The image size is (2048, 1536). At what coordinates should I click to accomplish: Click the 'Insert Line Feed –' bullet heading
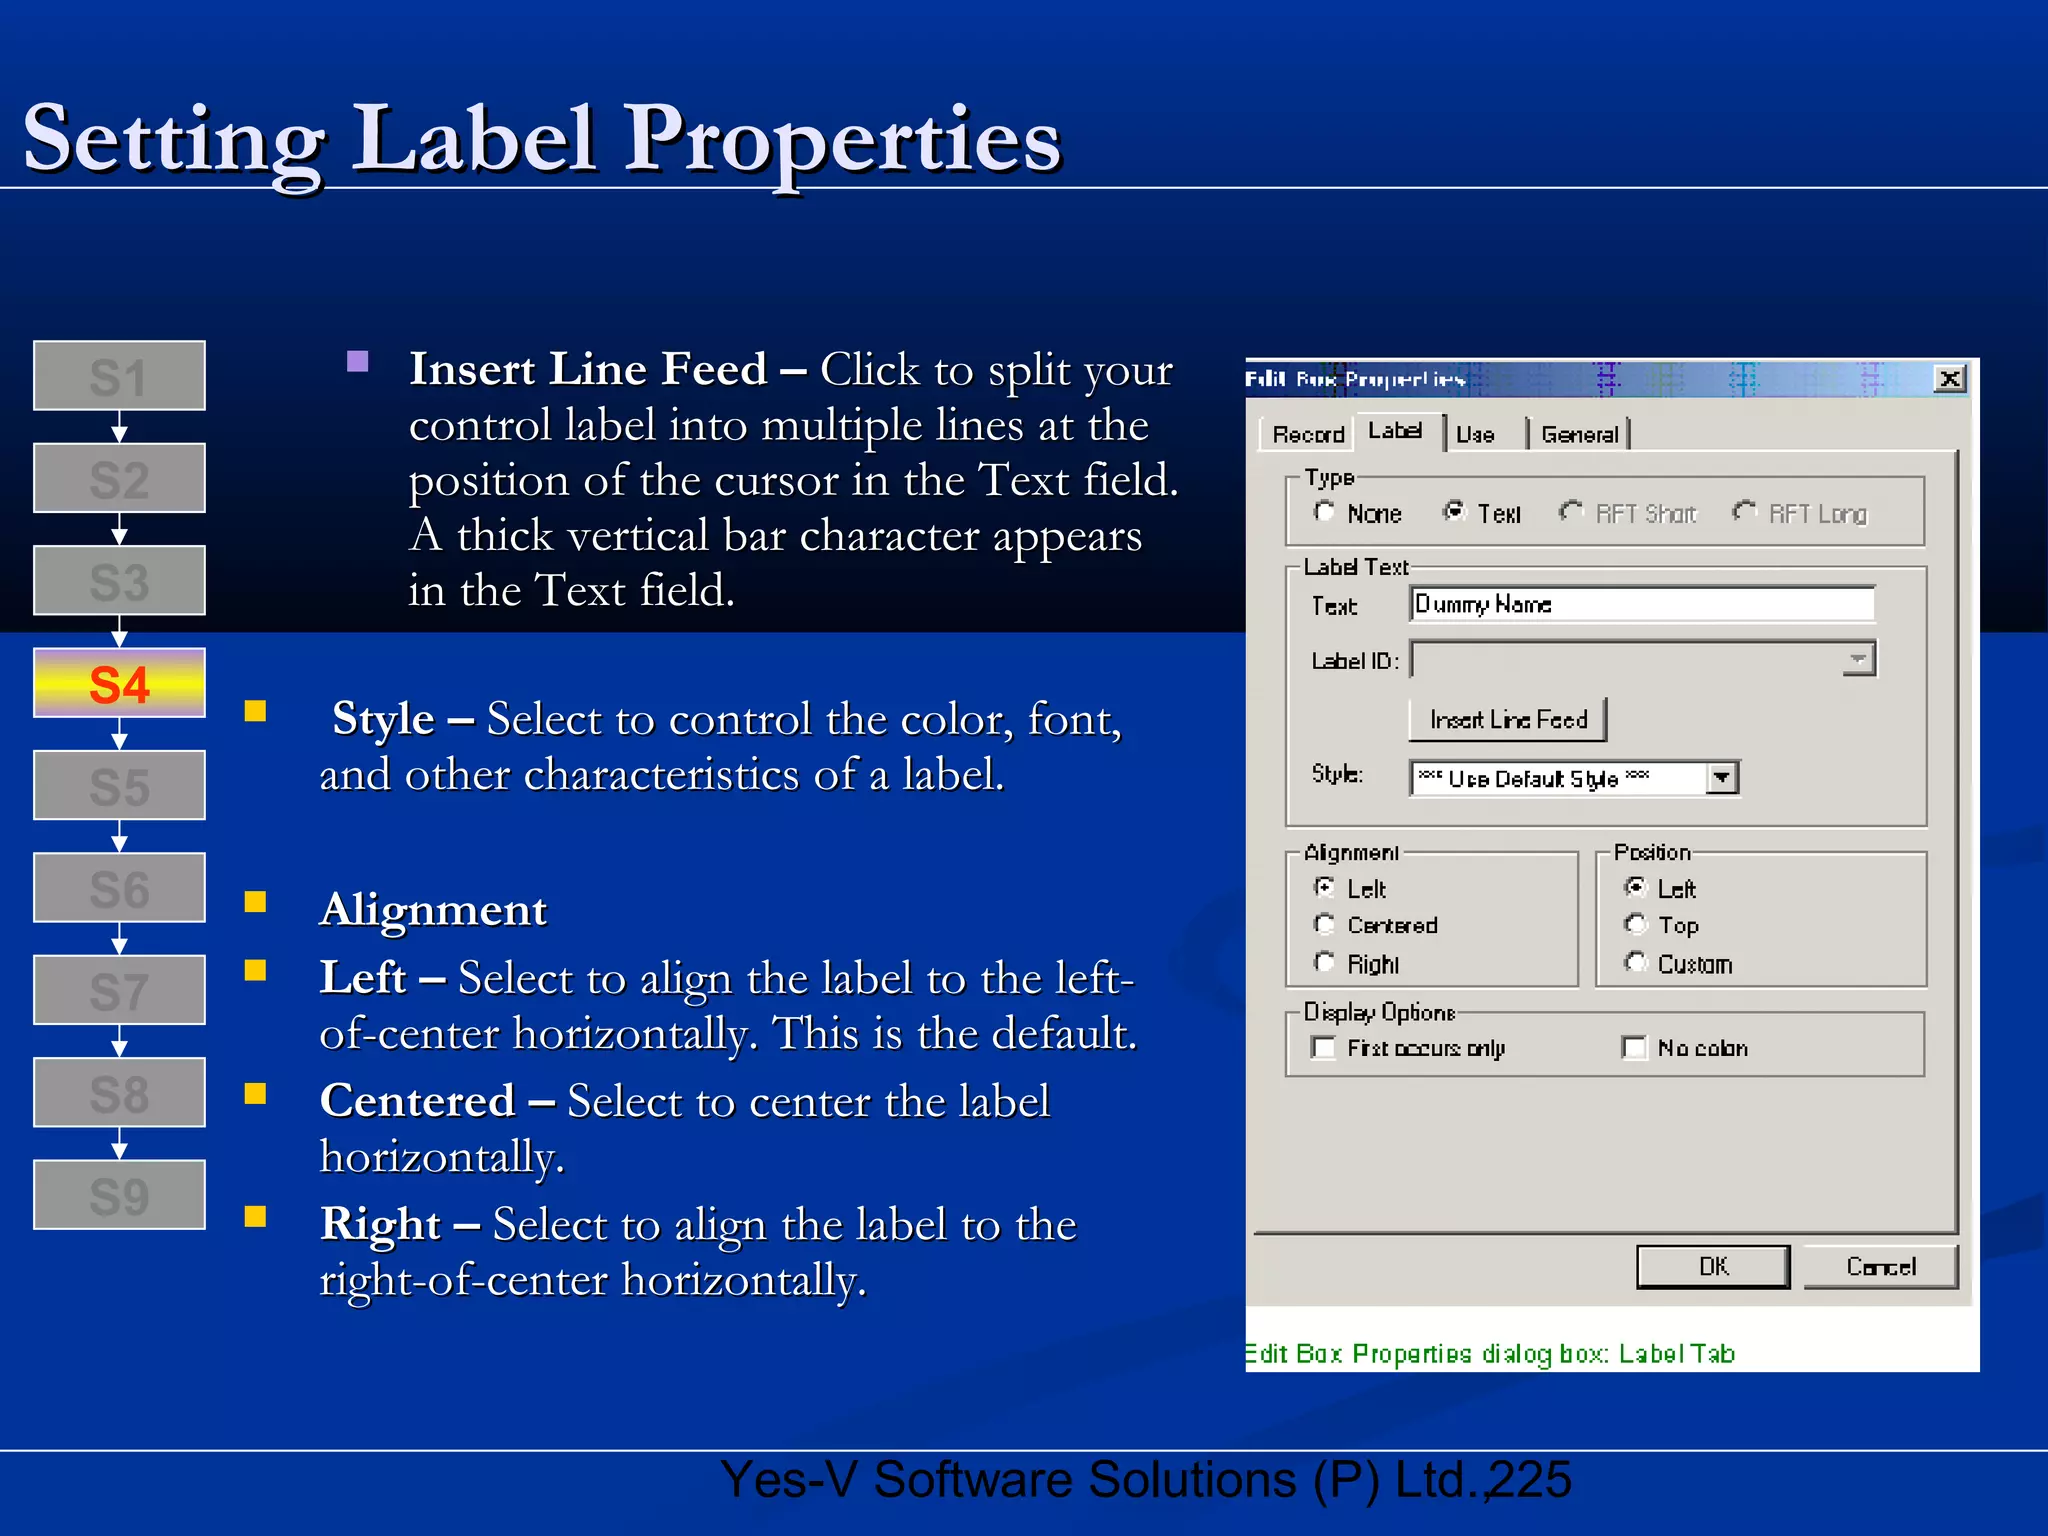(x=608, y=369)
